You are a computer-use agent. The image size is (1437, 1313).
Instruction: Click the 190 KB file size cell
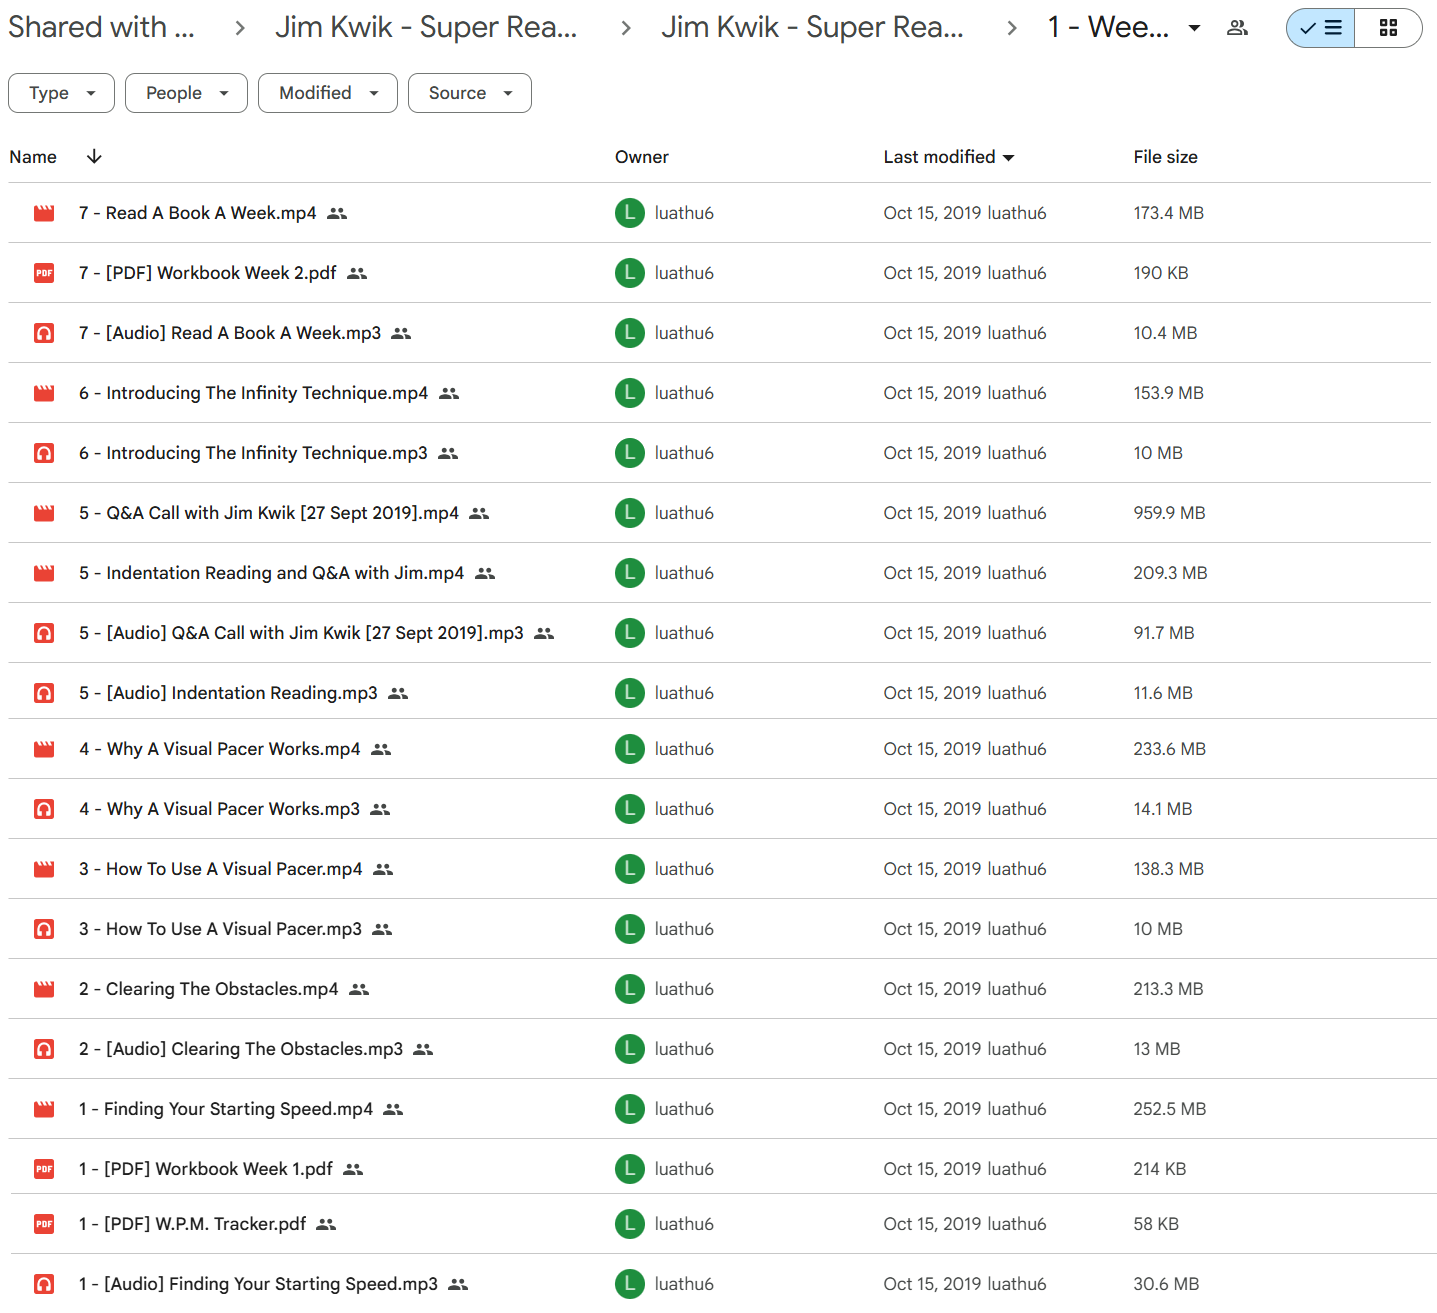point(1161,273)
